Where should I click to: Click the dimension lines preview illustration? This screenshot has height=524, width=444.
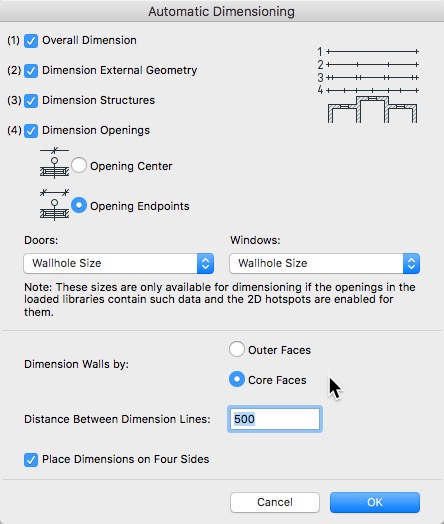367,71
